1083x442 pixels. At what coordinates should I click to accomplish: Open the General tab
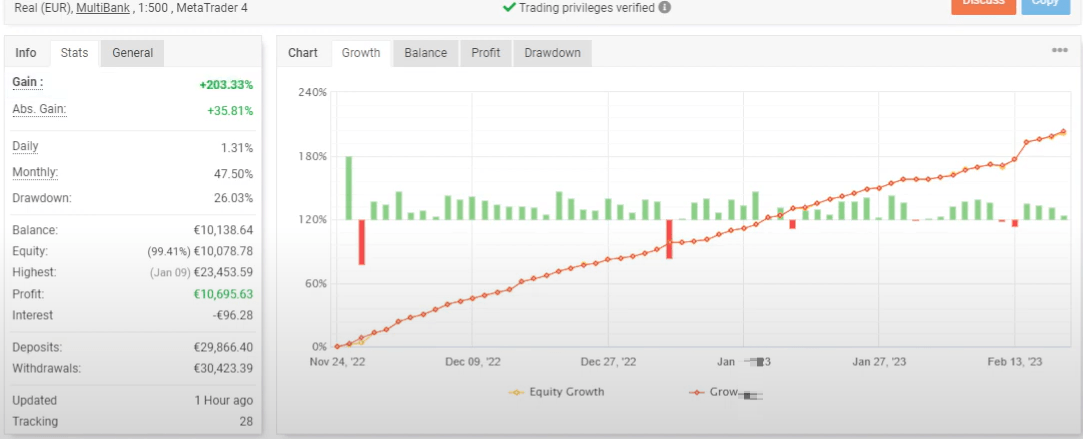point(132,53)
